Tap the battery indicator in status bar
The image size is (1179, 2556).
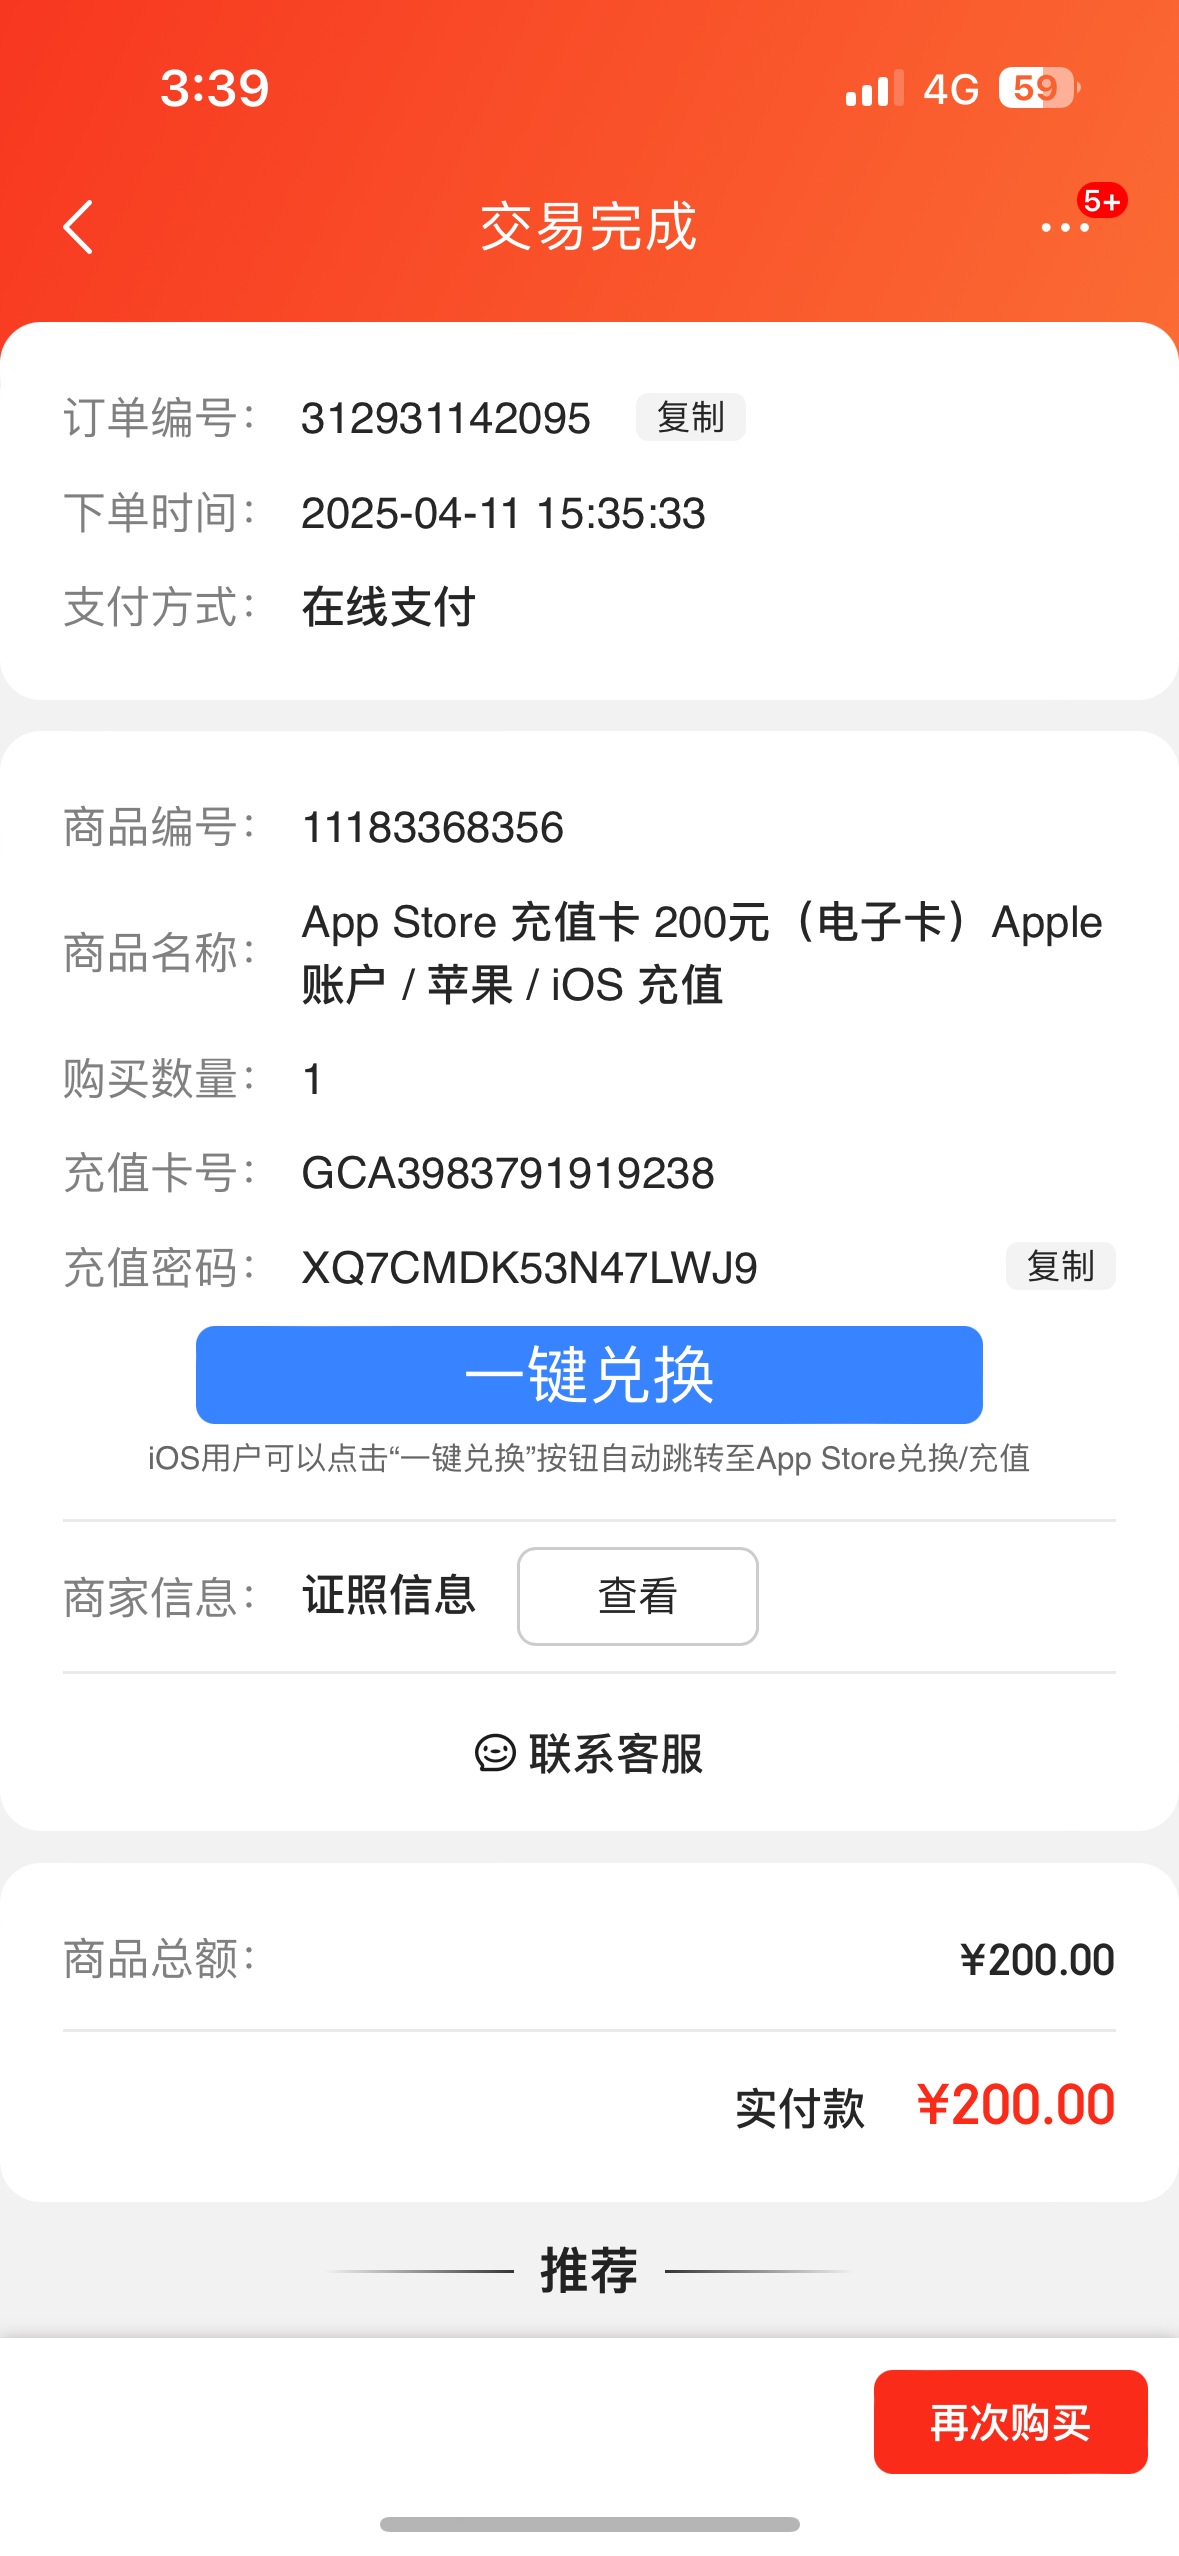pos(1039,88)
